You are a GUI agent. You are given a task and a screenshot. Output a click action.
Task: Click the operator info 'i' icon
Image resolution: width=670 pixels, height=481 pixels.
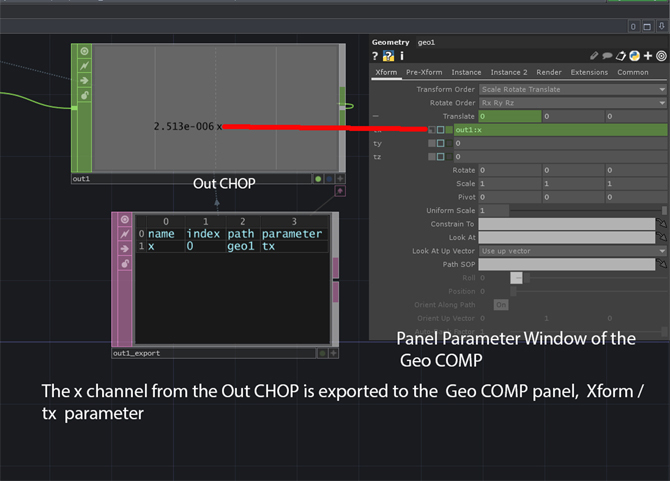(x=402, y=56)
